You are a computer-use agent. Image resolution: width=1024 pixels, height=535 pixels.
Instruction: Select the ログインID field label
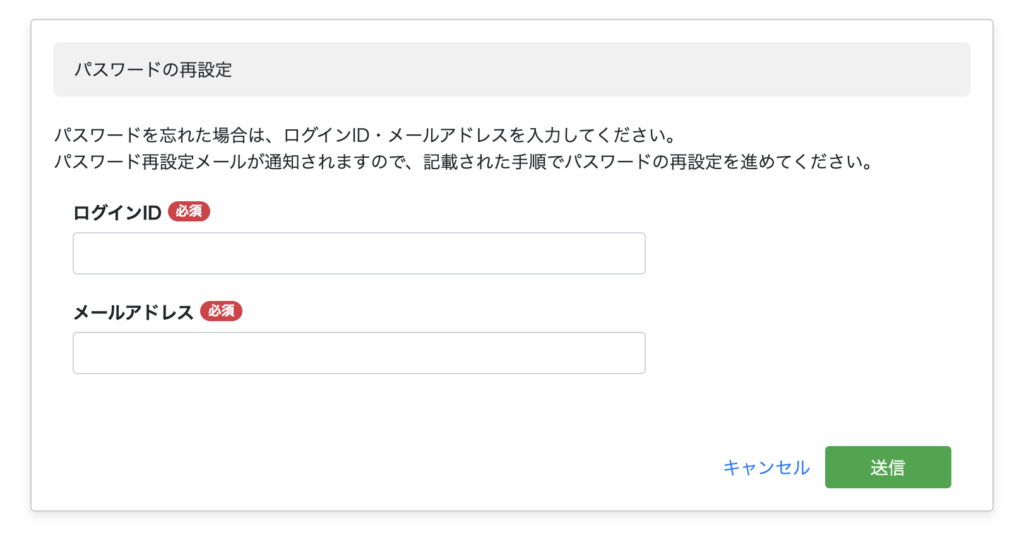click(117, 212)
